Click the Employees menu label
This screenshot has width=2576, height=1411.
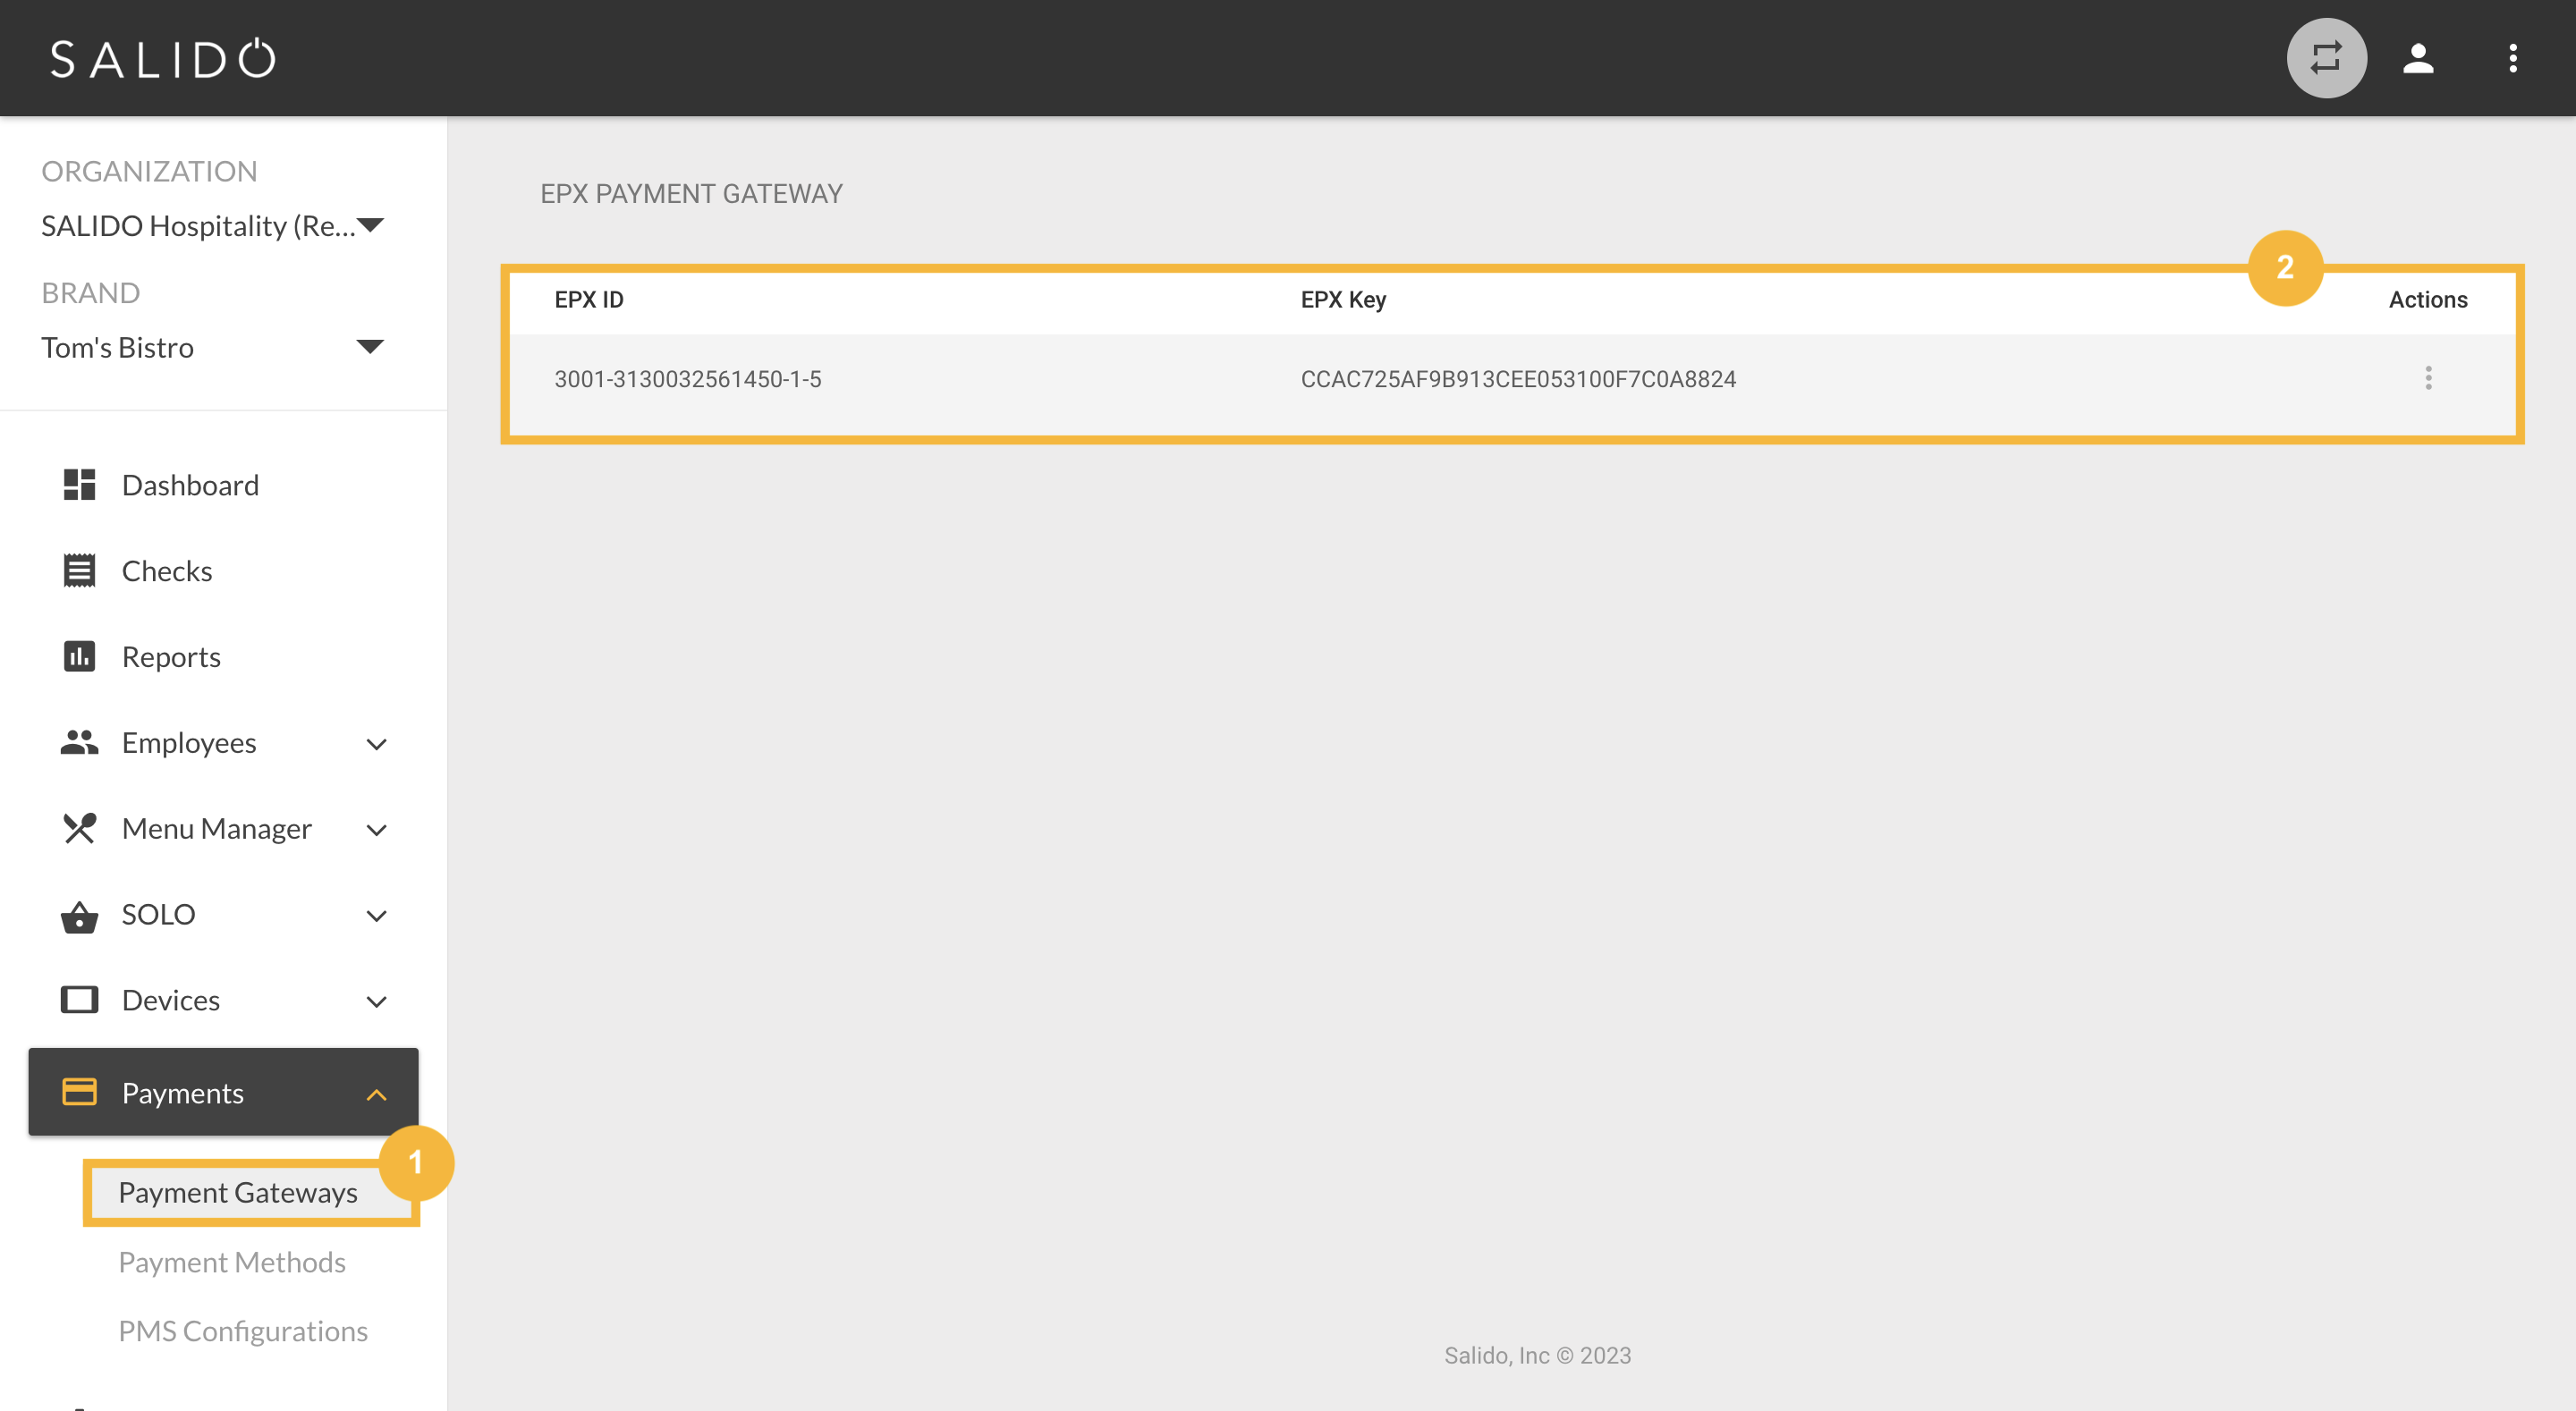coord(189,743)
